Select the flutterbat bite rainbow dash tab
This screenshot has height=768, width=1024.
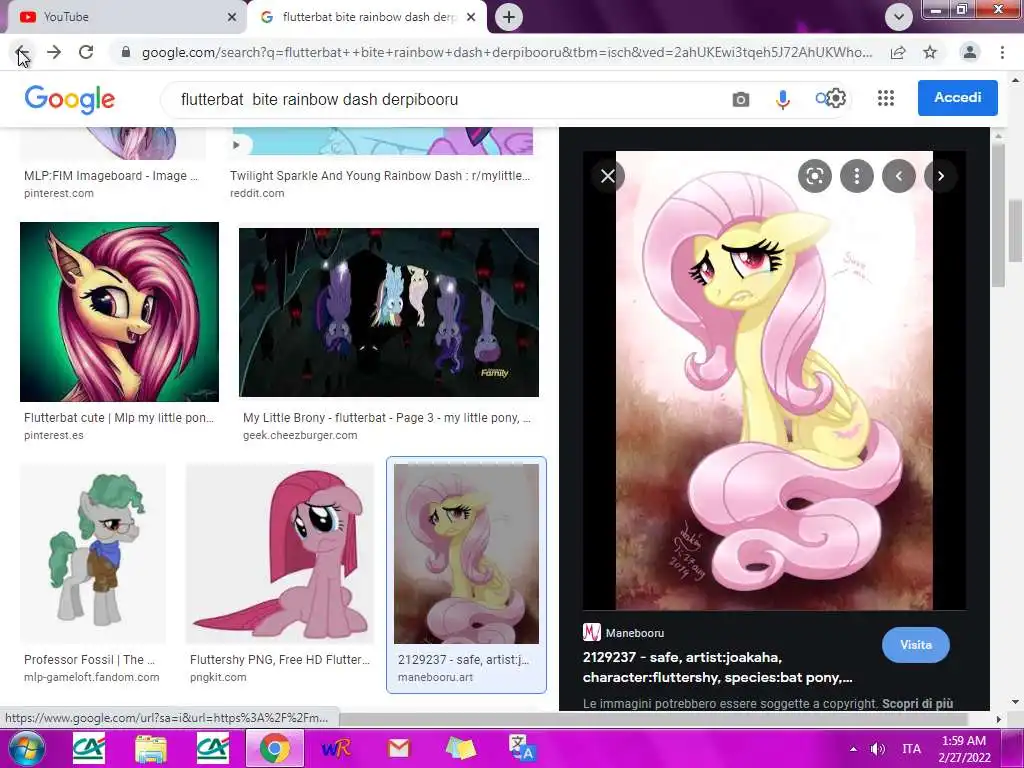coord(366,17)
